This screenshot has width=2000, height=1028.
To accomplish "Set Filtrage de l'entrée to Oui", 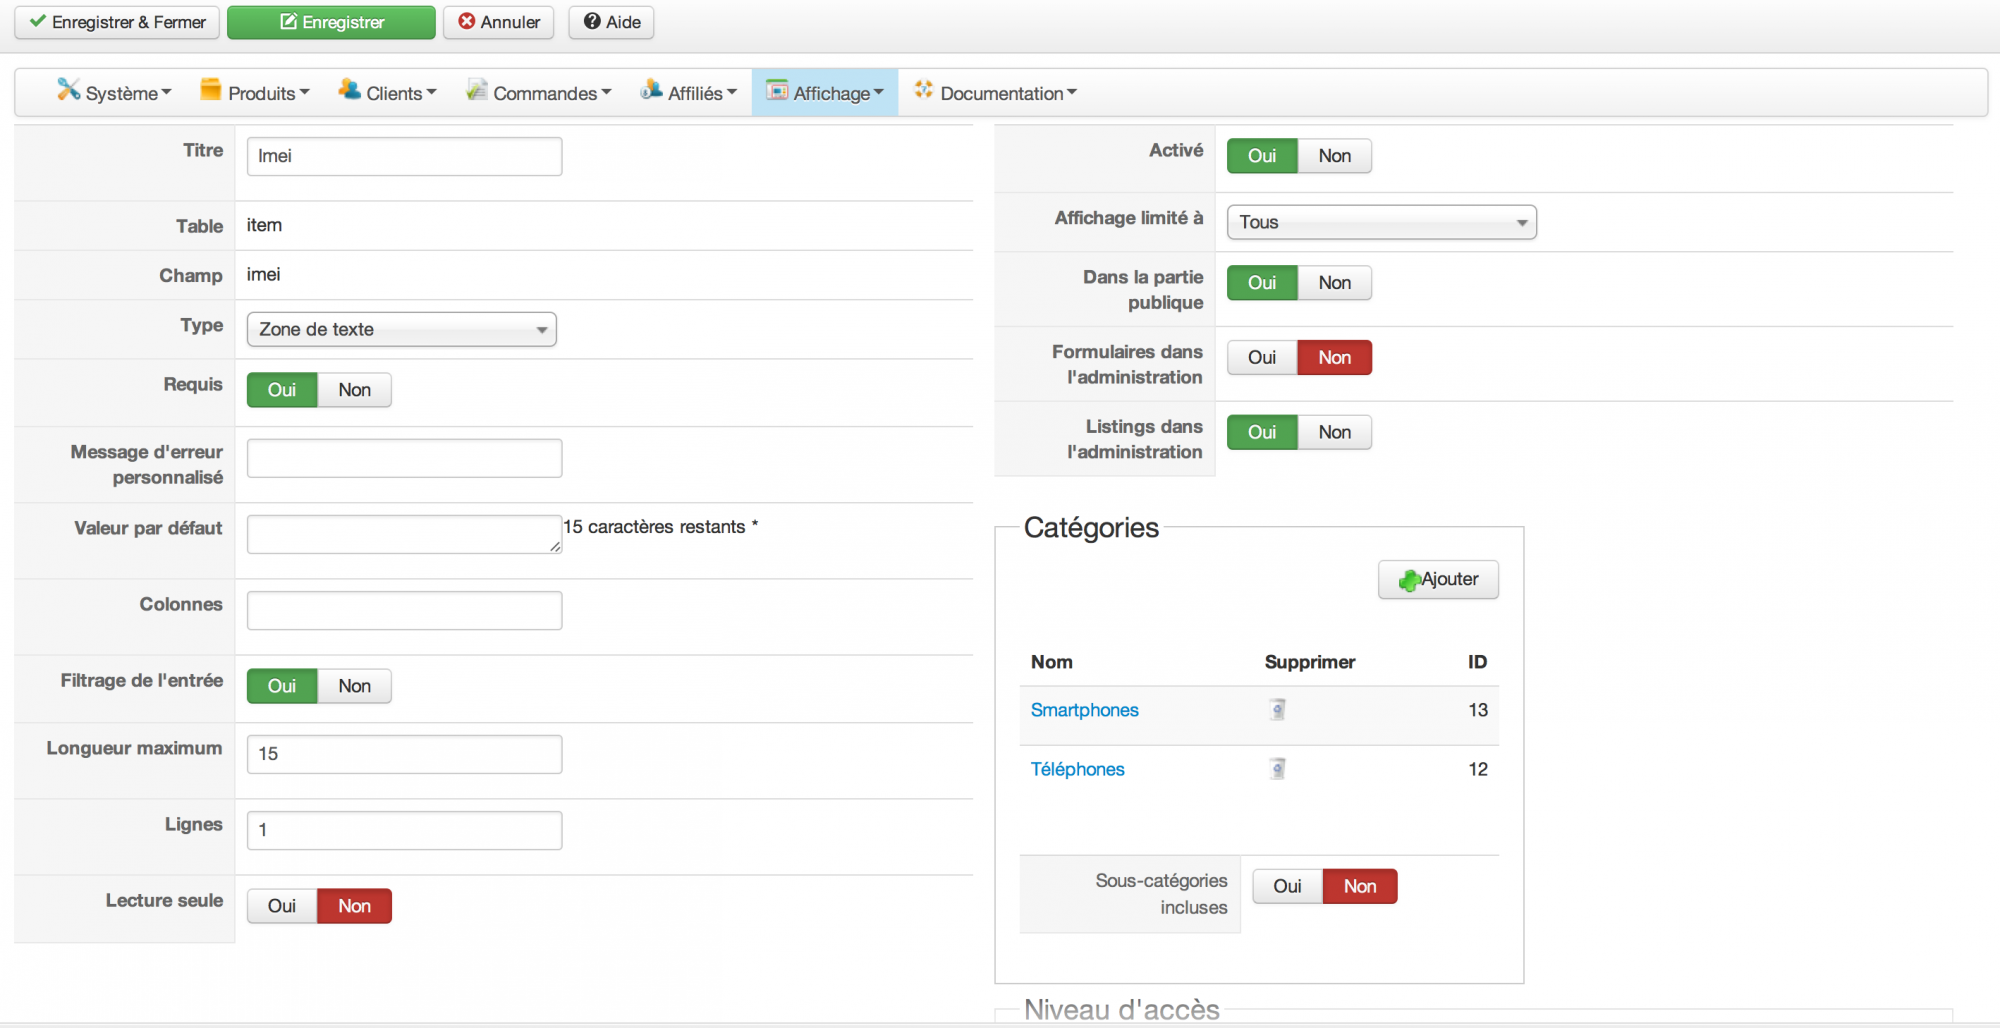I will point(282,686).
